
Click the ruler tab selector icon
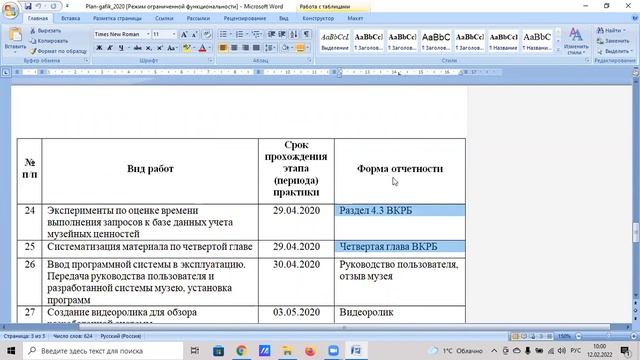(x=6, y=73)
